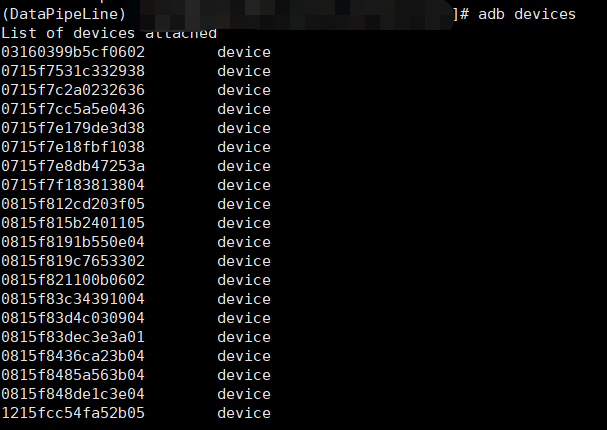Viewport: 607px width, 430px height.
Task: Select the serial 0815f815b2401105
Action: (x=73, y=223)
